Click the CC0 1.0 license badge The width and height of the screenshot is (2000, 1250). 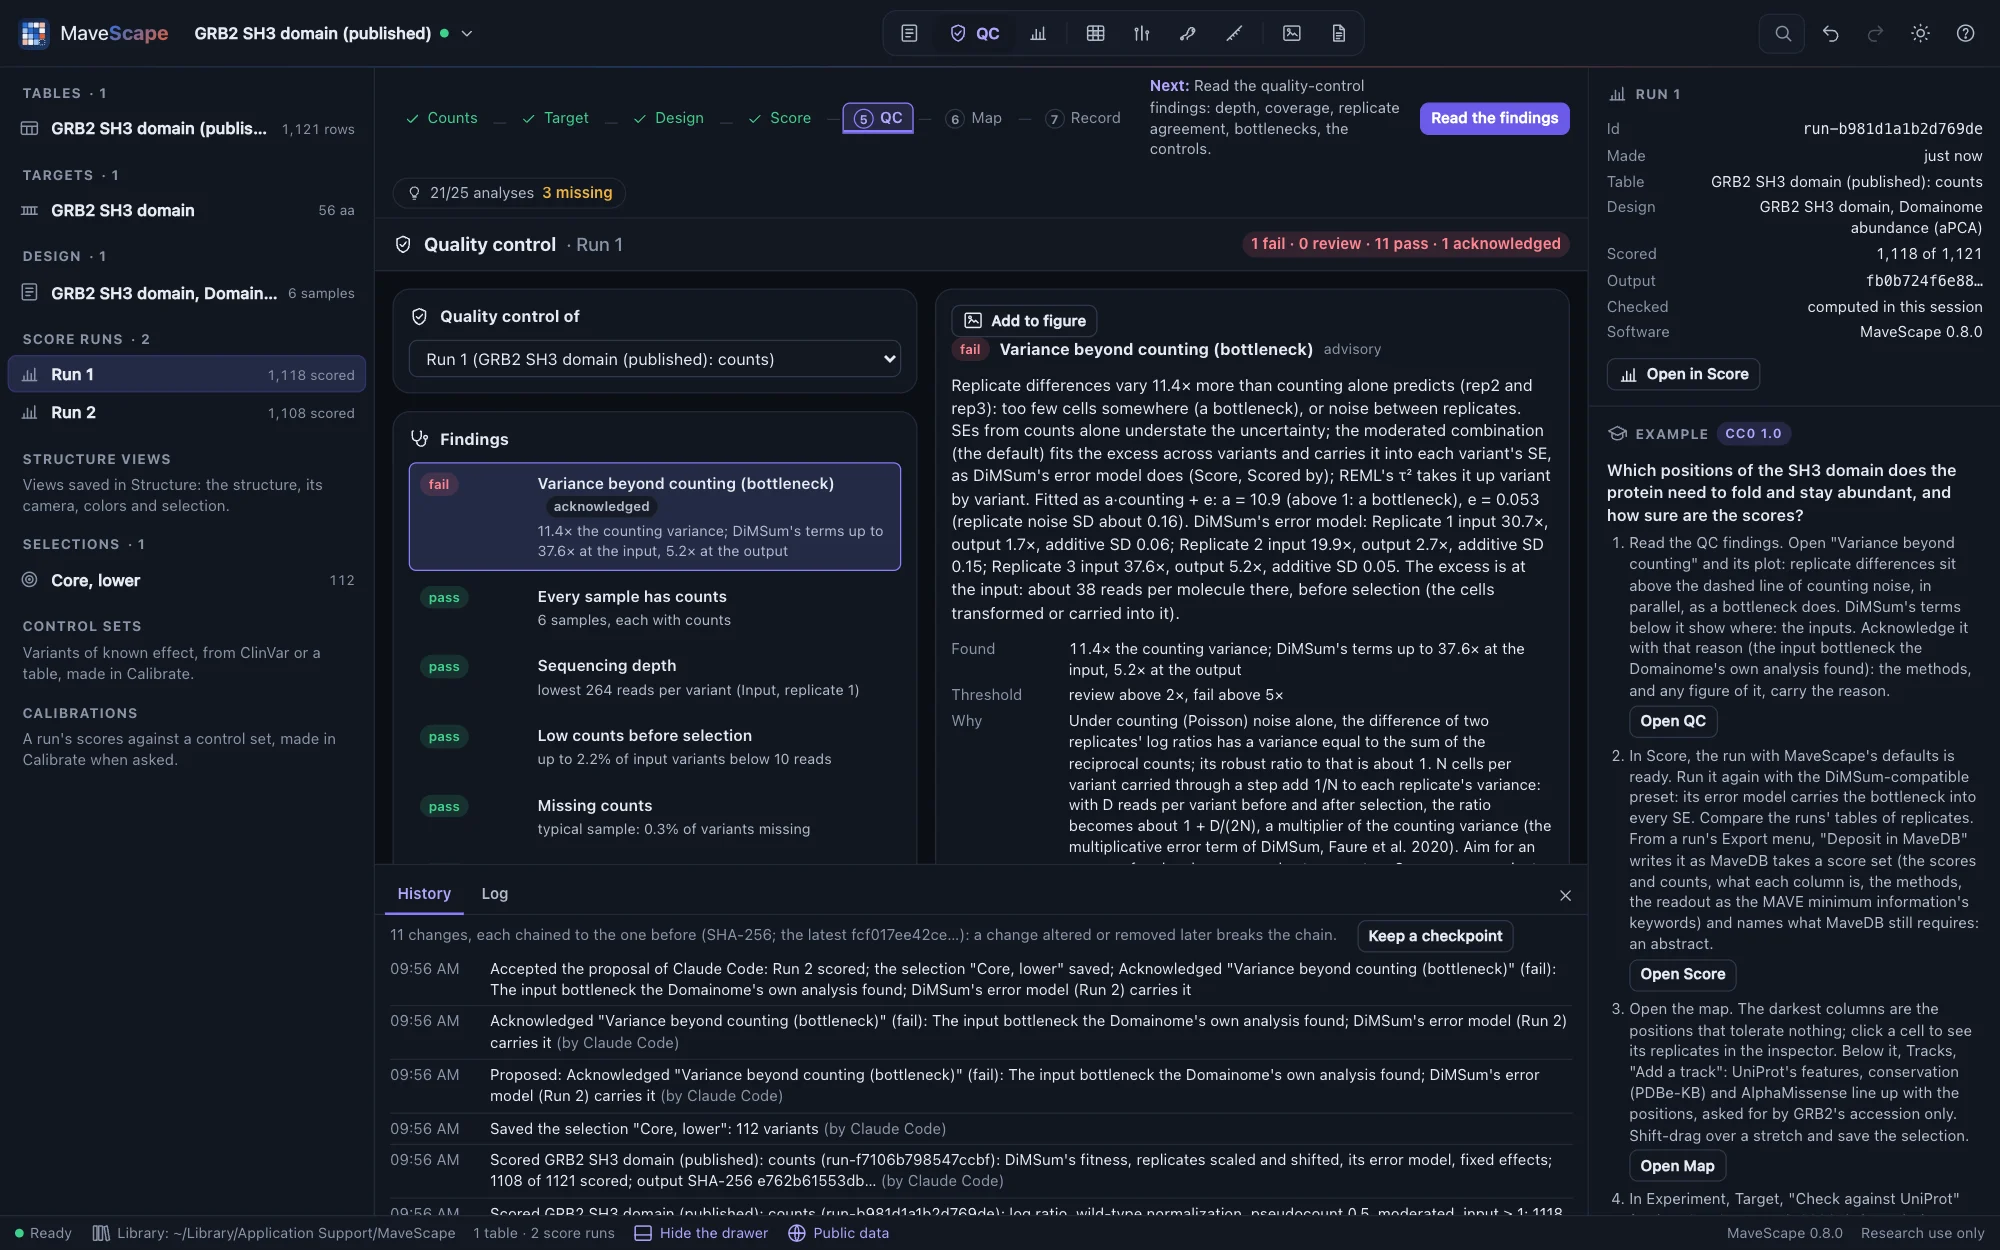point(1753,434)
